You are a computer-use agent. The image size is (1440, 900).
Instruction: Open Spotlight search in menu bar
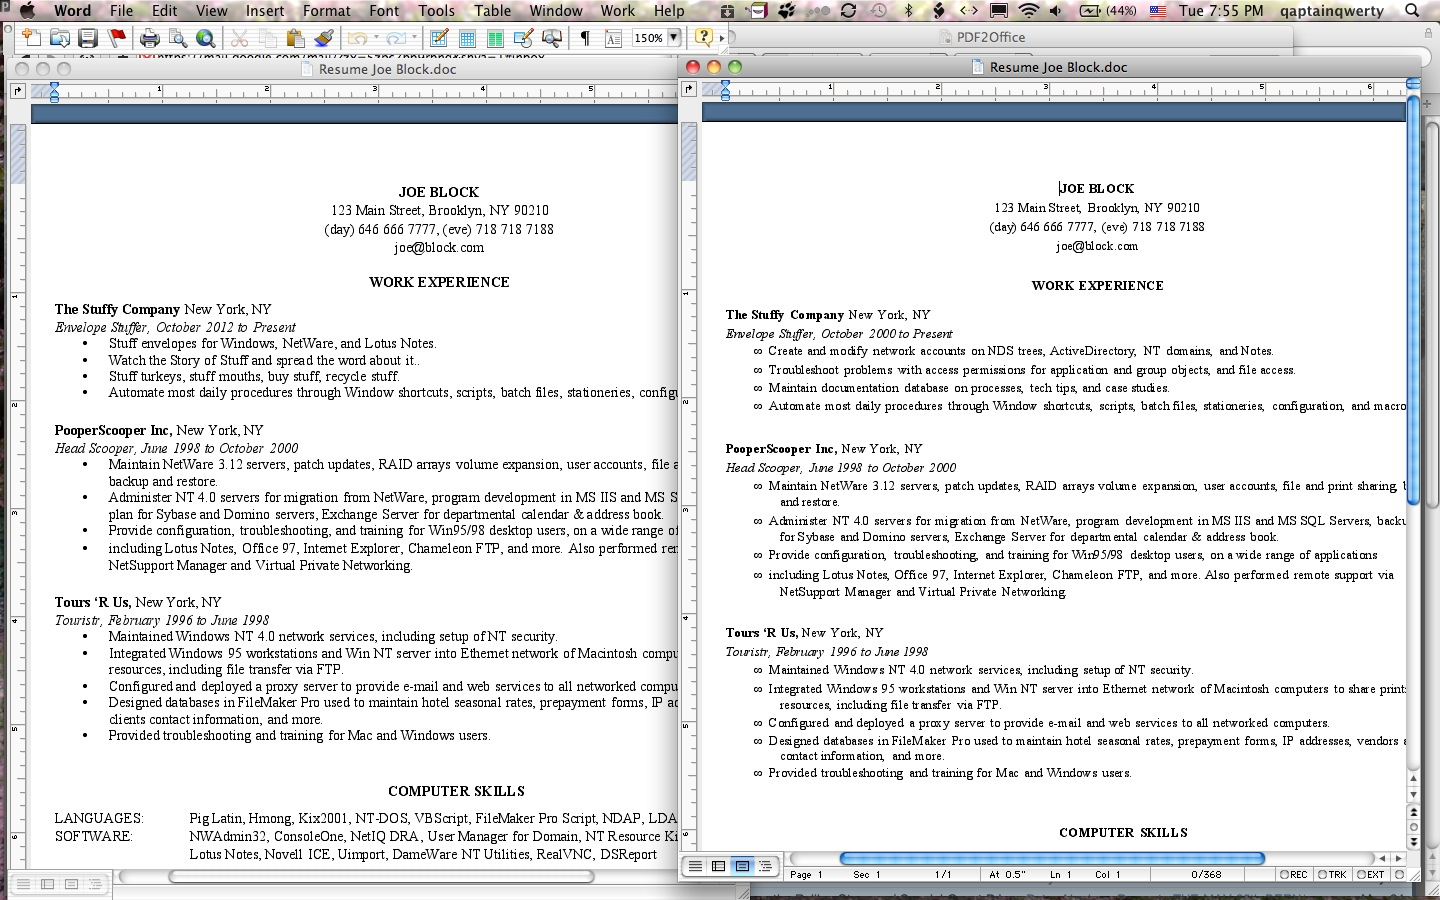pos(1412,11)
